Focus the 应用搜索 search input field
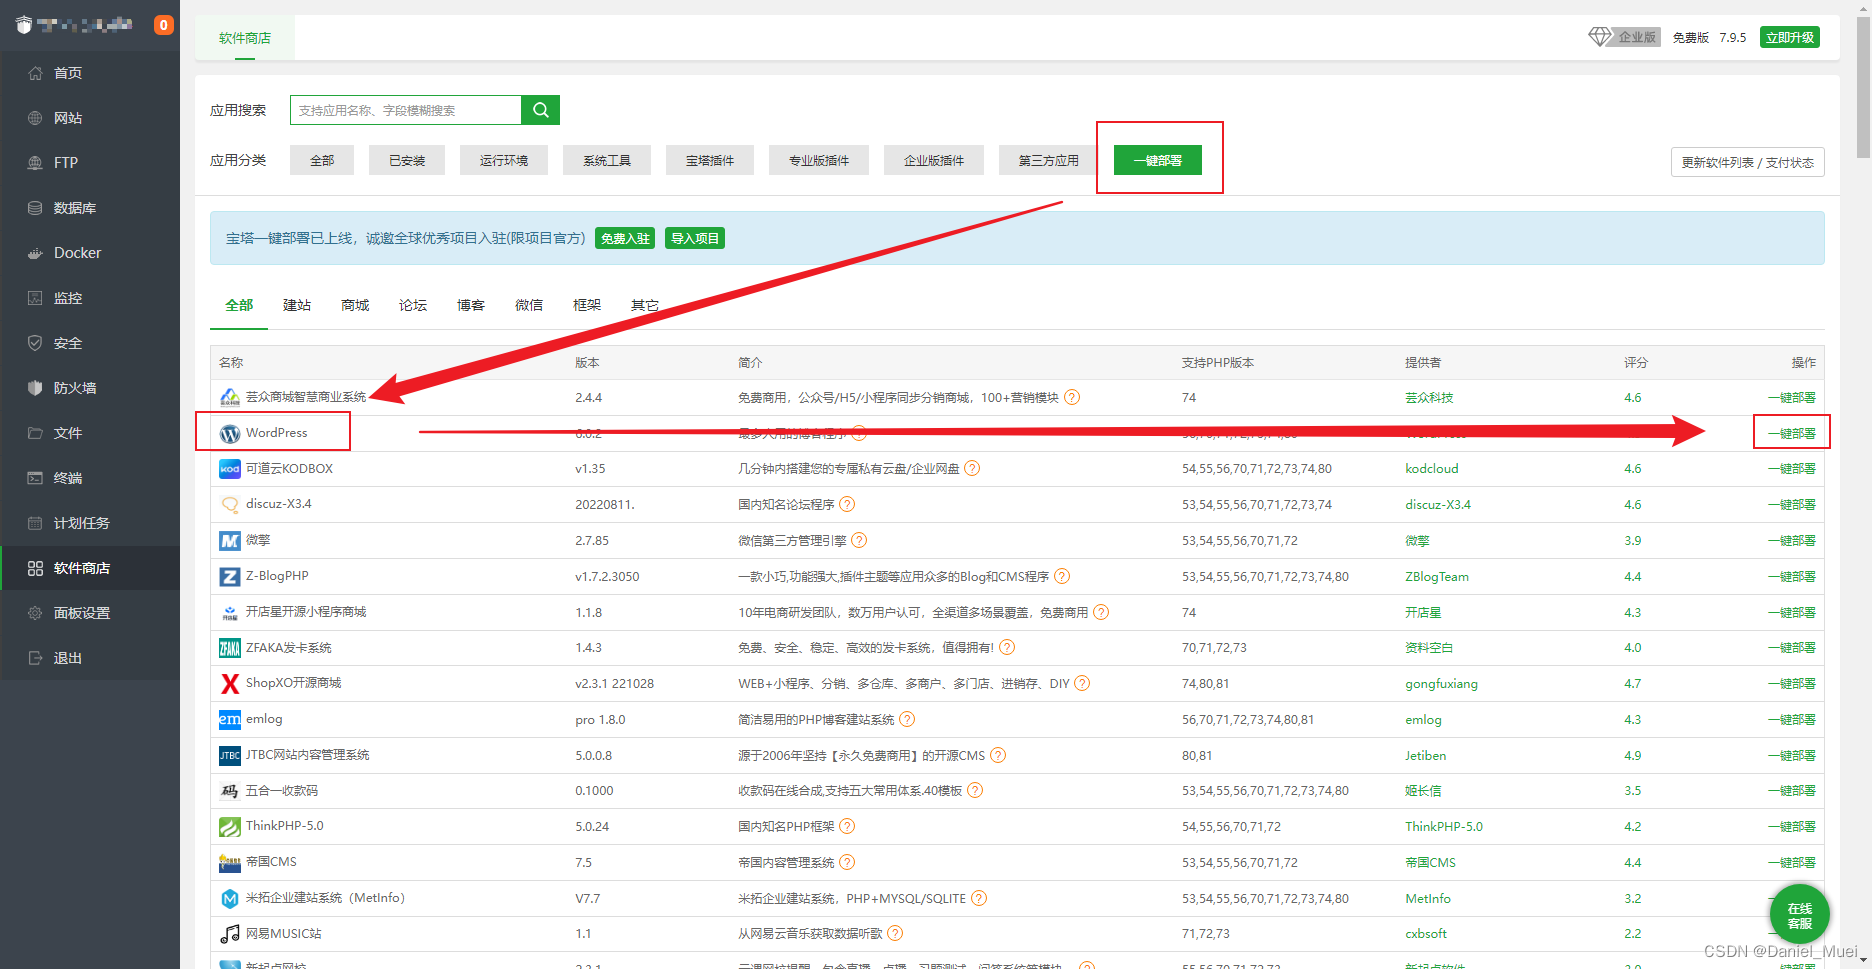The image size is (1872, 969). (406, 110)
